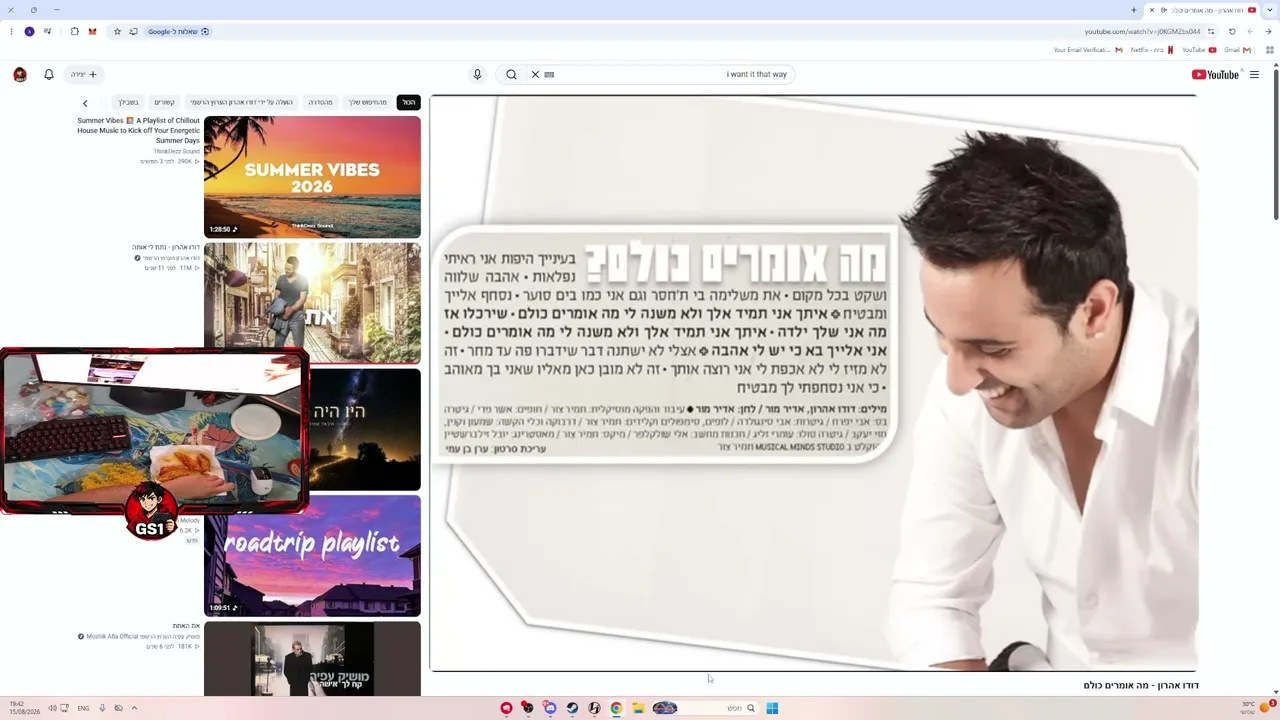Screen dimensions: 1280x720
Task: Clear the YouTube search box text
Action: click(535, 74)
